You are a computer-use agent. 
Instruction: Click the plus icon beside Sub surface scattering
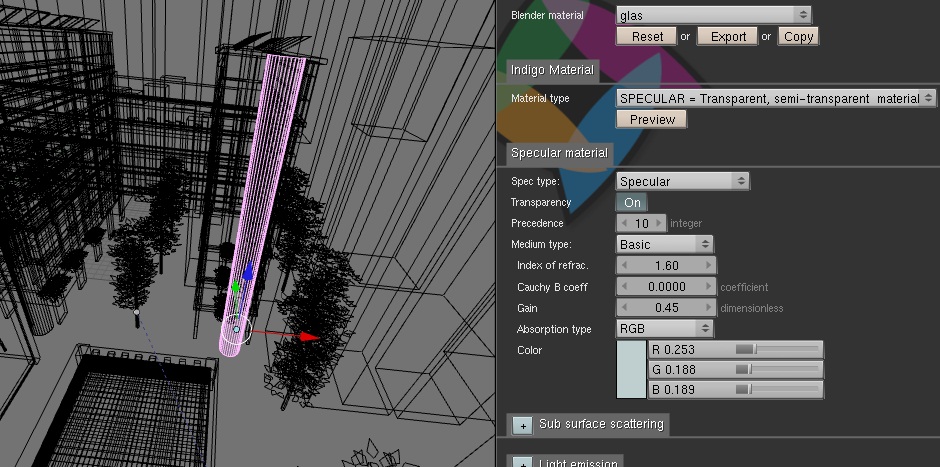click(522, 425)
